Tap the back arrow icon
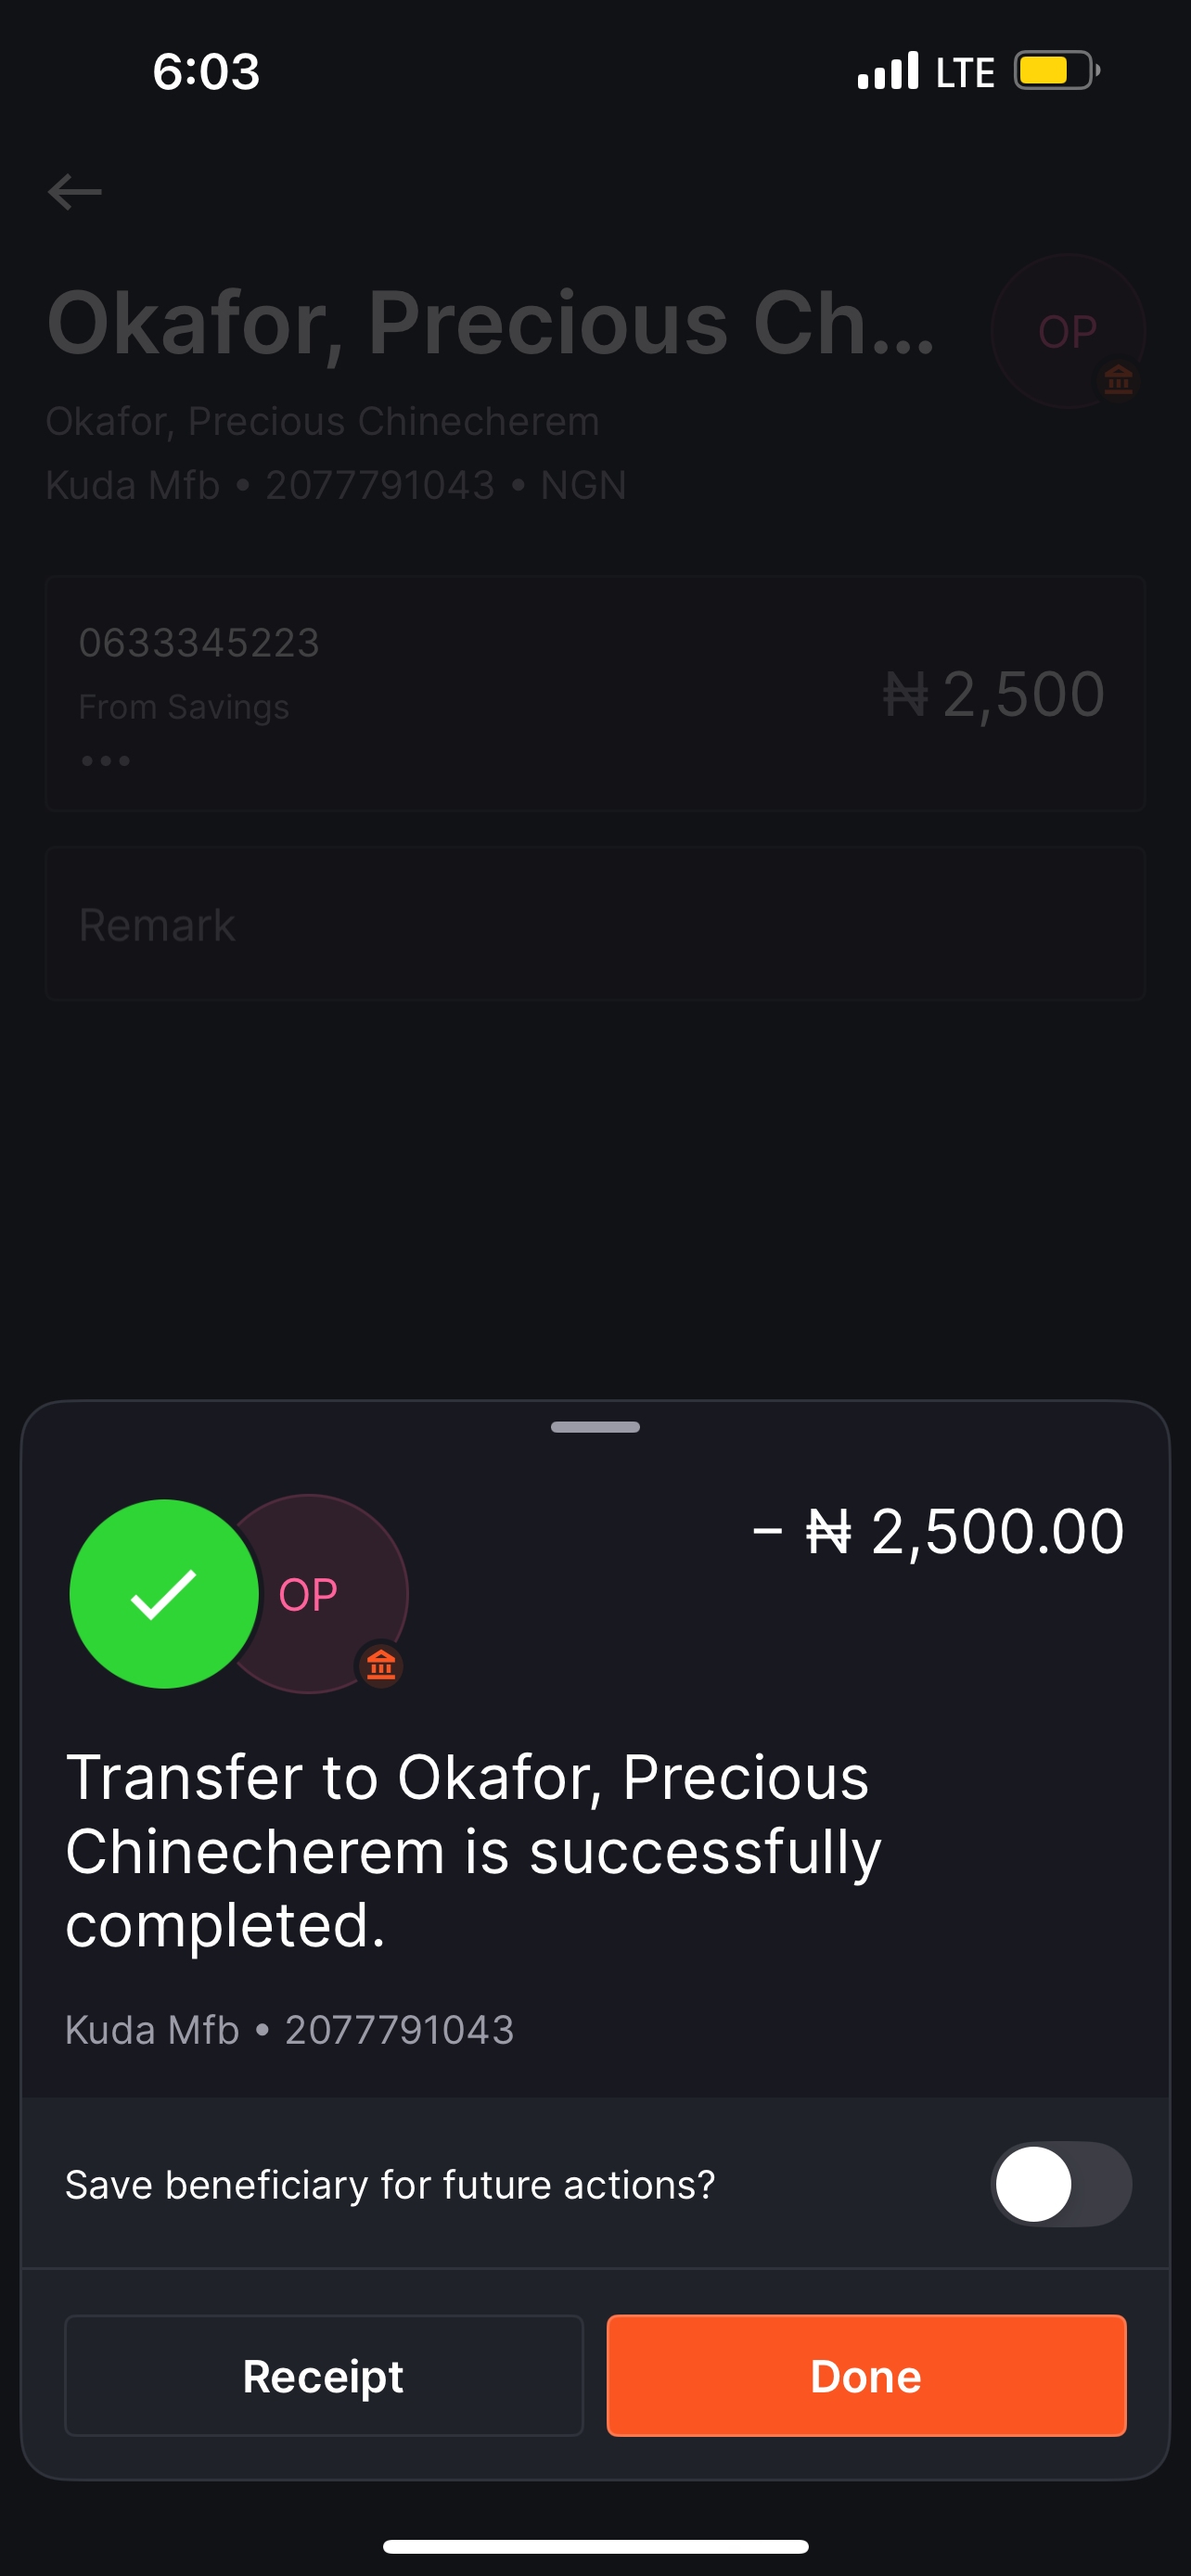The image size is (1191, 2576). 75,191
